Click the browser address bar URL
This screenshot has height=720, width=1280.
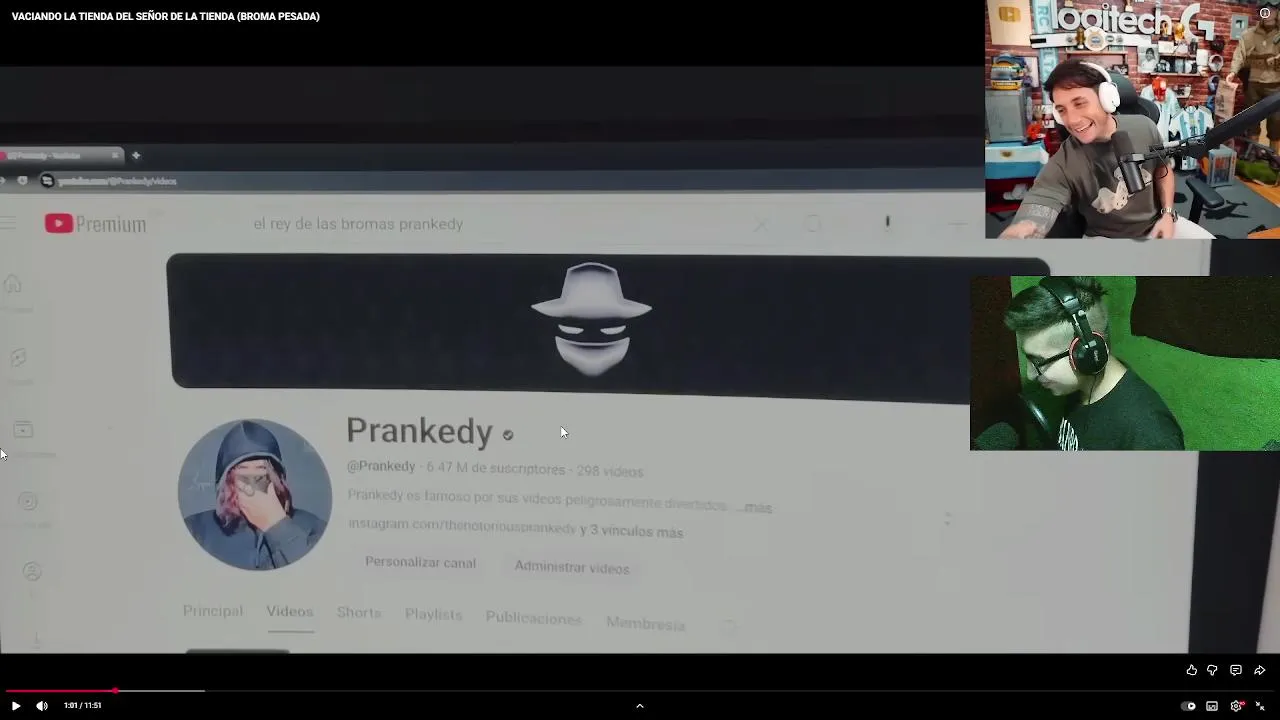tap(117, 181)
